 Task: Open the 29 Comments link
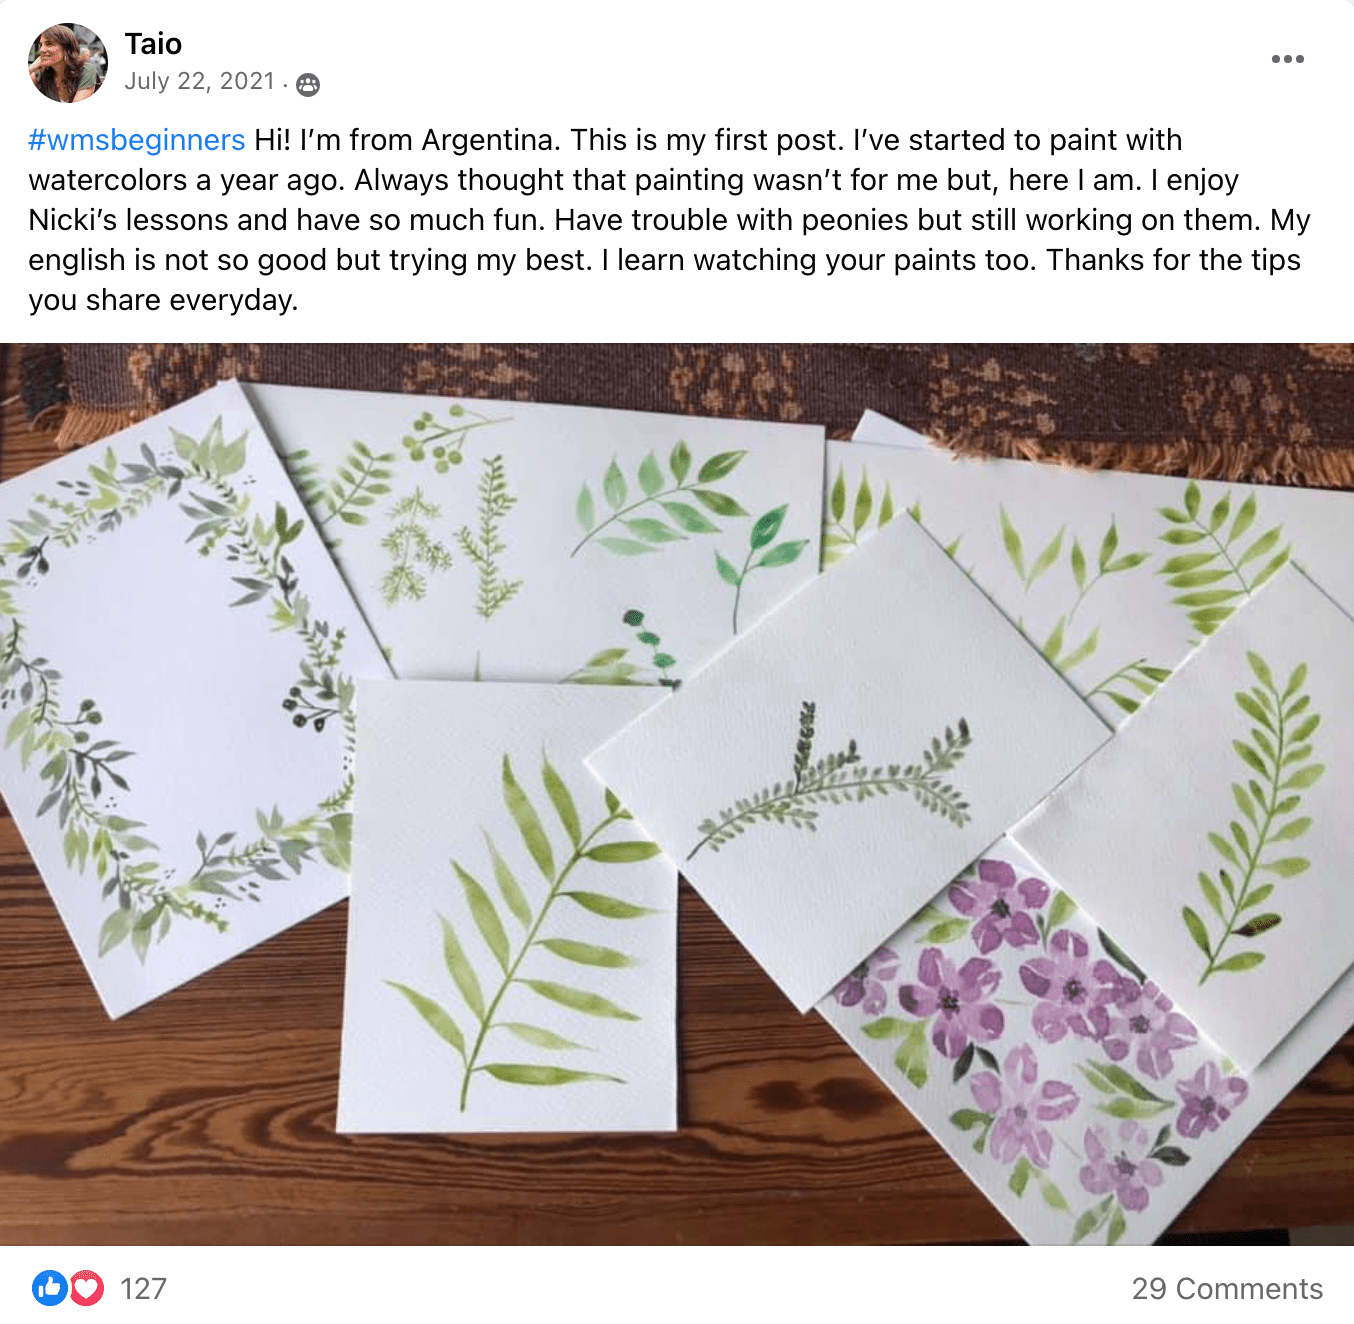point(1227,1288)
